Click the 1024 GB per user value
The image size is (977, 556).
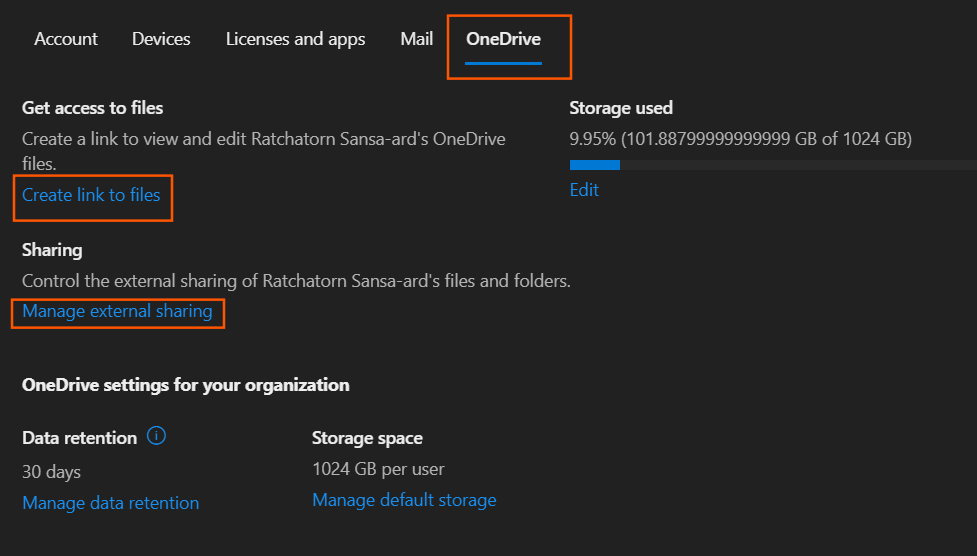coord(378,469)
